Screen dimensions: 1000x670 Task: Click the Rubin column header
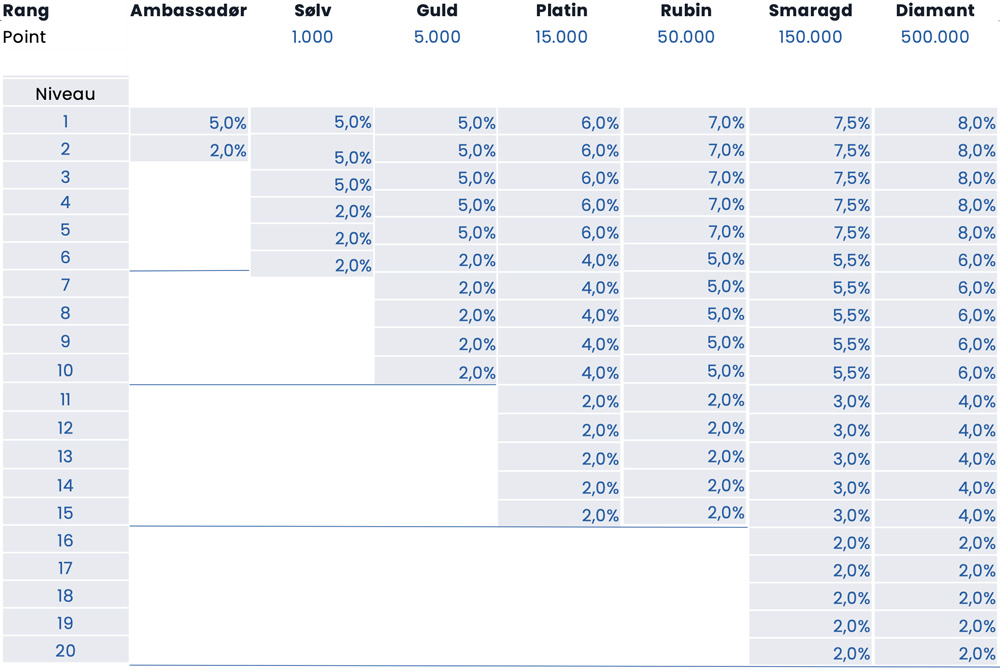pyautogui.click(x=686, y=11)
